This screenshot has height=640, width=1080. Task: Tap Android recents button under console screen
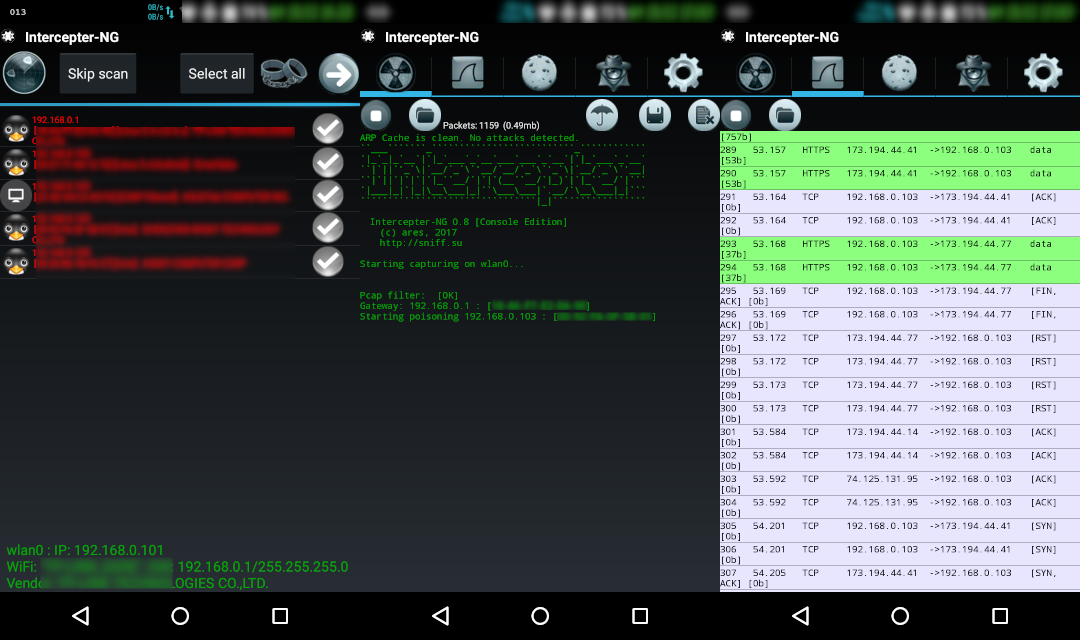tap(640, 615)
